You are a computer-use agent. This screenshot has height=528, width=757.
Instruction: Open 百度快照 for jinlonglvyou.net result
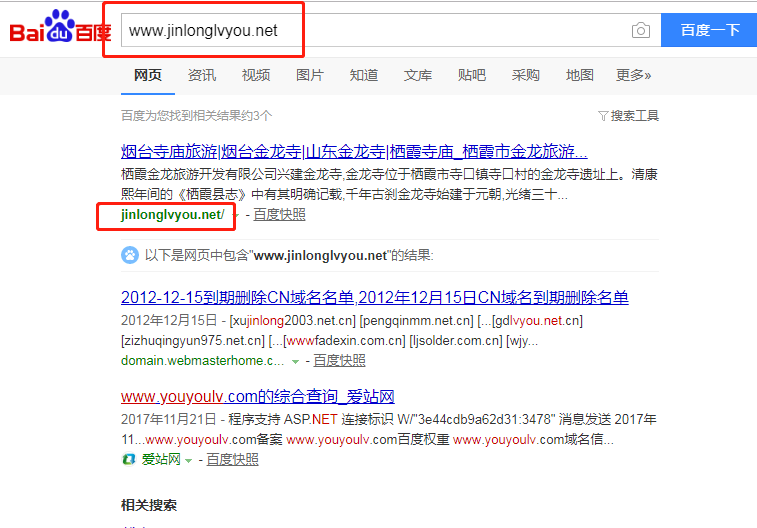[280, 215]
